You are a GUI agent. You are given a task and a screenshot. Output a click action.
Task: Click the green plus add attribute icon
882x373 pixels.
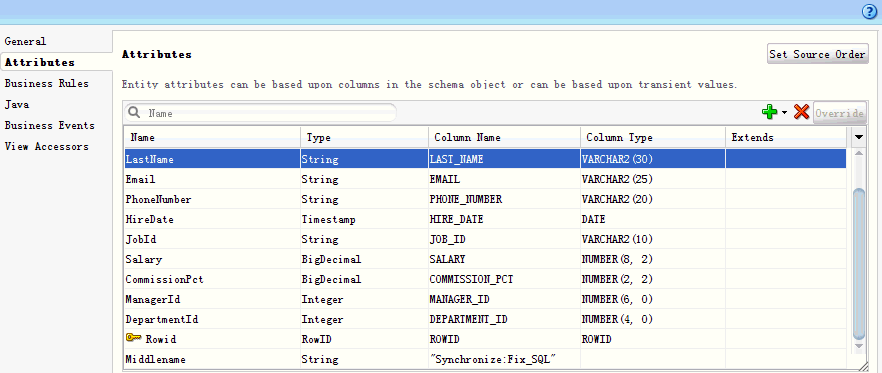click(769, 113)
